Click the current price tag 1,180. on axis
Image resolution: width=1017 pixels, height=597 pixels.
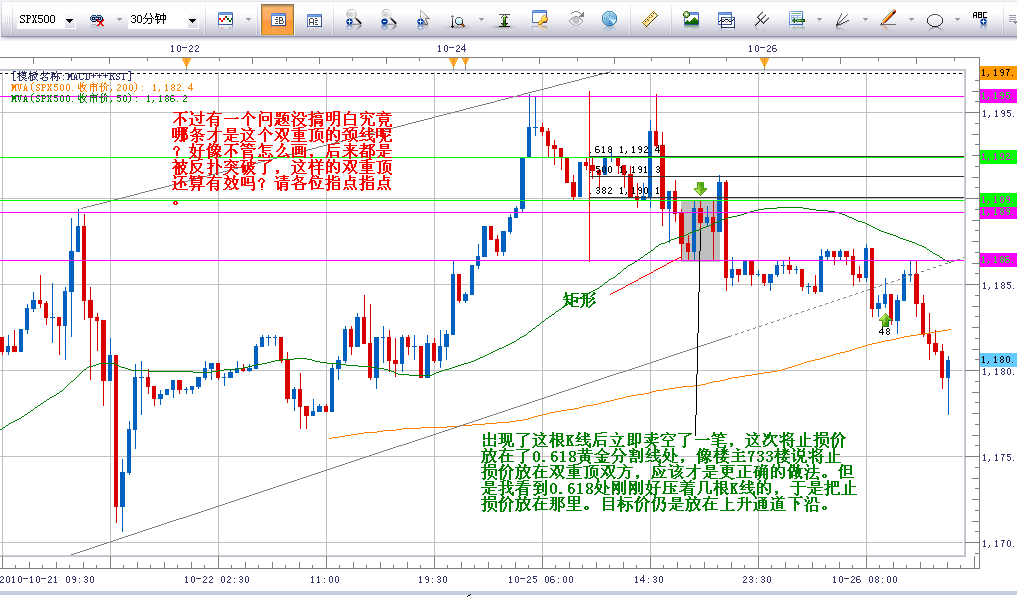[x=997, y=359]
